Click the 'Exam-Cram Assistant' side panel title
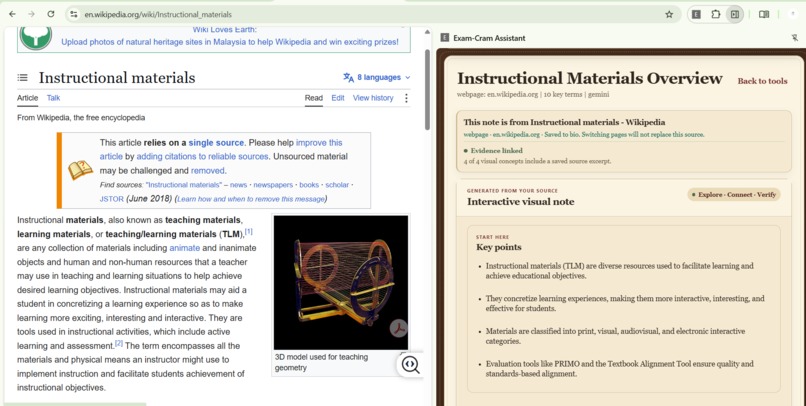The height and width of the screenshot is (406, 806). coord(489,38)
